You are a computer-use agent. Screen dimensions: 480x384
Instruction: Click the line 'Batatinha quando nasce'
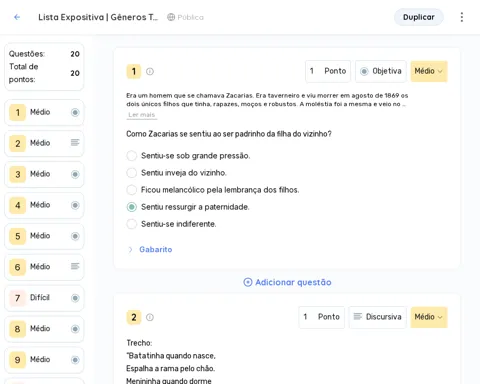click(171, 356)
